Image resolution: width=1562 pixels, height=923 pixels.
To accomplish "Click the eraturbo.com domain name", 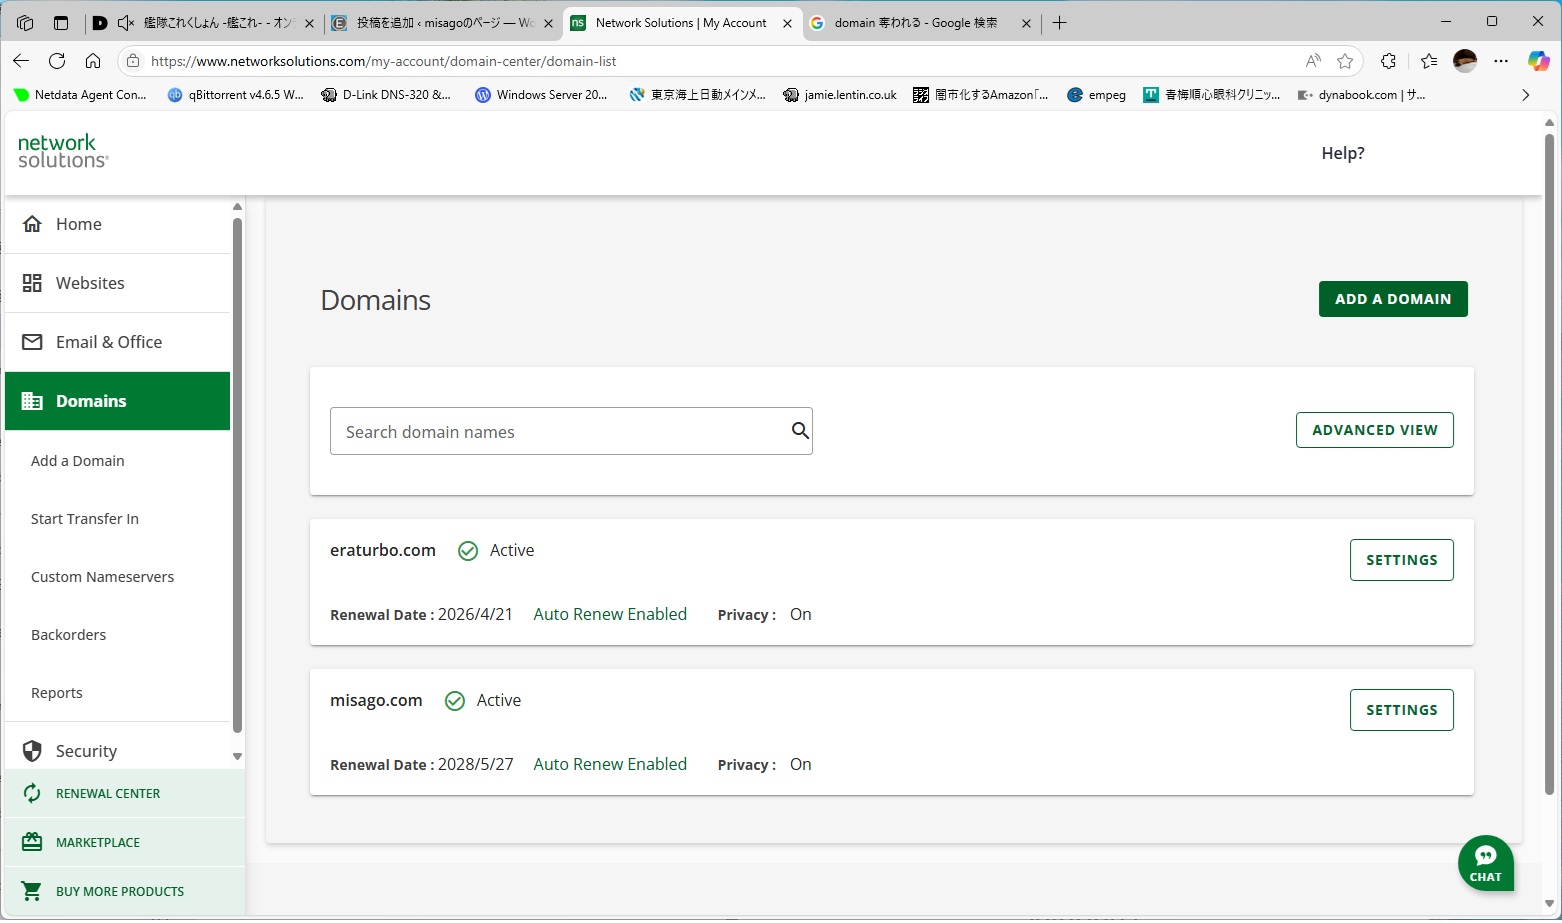I will pyautogui.click(x=383, y=550).
